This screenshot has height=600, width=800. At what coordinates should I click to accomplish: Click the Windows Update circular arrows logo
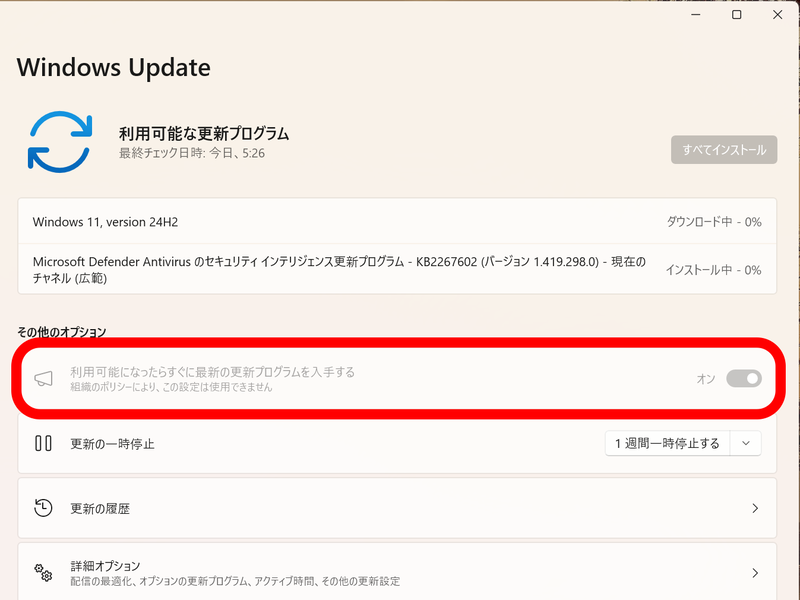(60, 141)
